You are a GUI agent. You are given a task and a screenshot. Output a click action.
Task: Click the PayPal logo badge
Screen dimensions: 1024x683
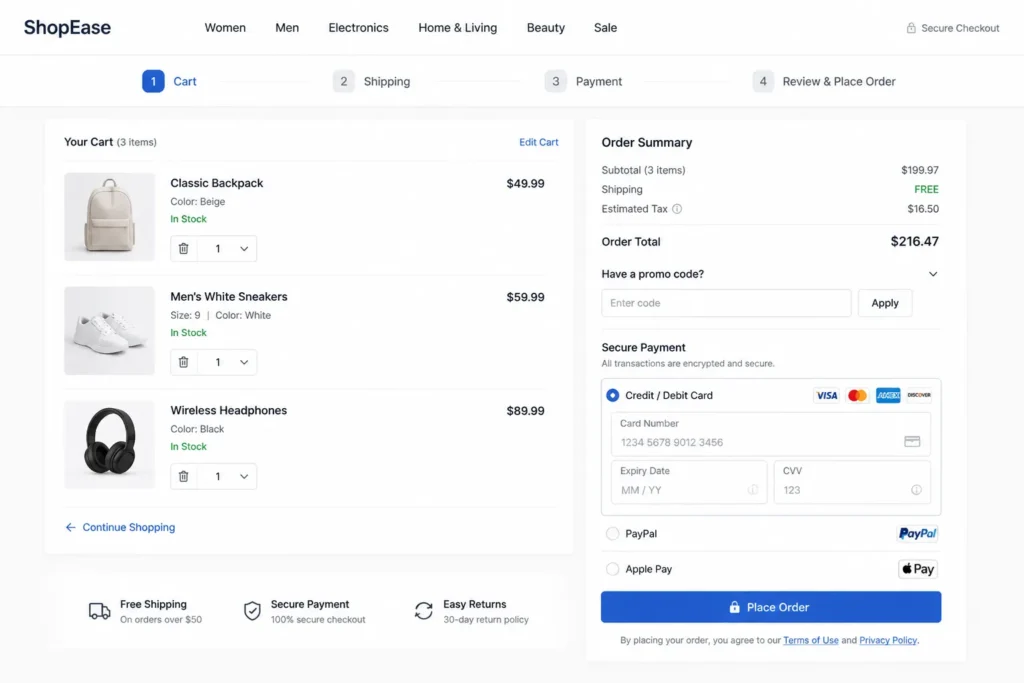pyautogui.click(x=918, y=533)
